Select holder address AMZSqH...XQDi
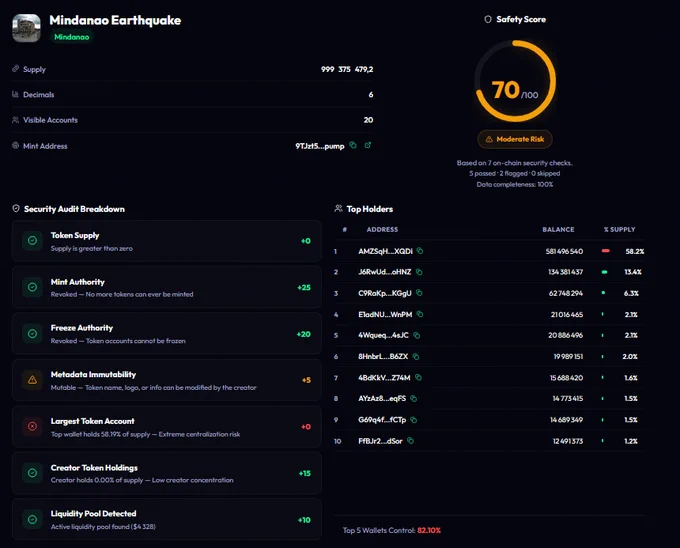Screen dimensions: 680x548 tap(385, 251)
